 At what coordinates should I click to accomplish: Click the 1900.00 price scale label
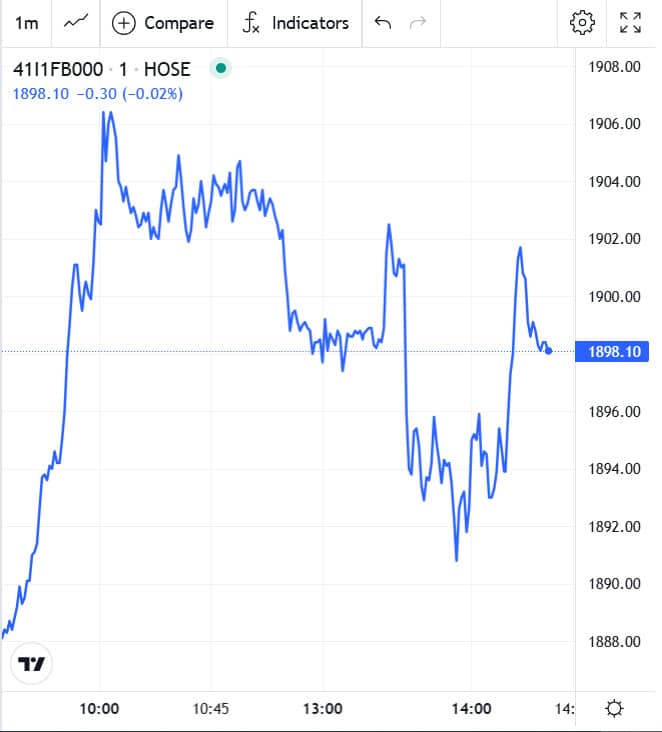[614, 297]
